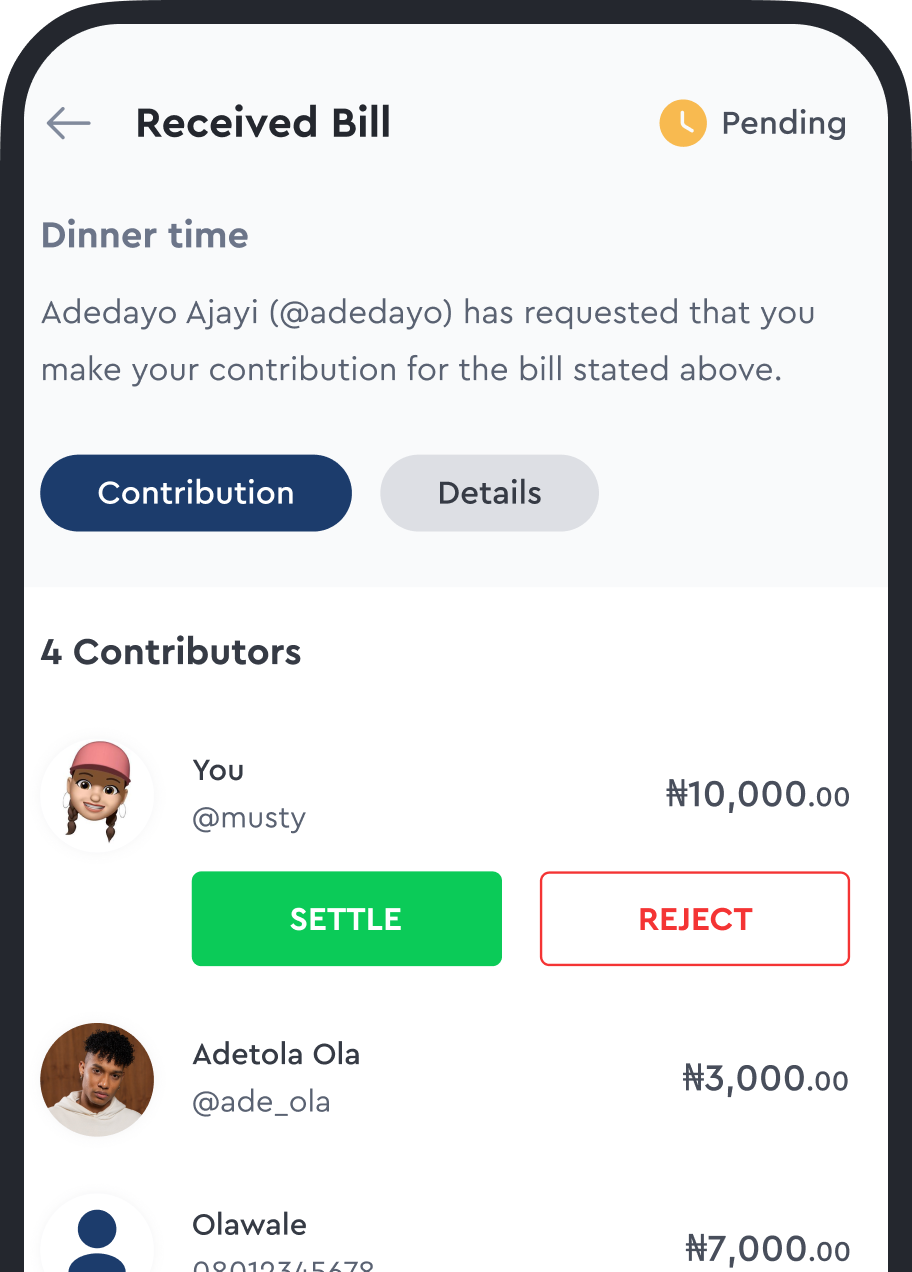Open the Details tab
The height and width of the screenshot is (1272, 912).
point(489,493)
